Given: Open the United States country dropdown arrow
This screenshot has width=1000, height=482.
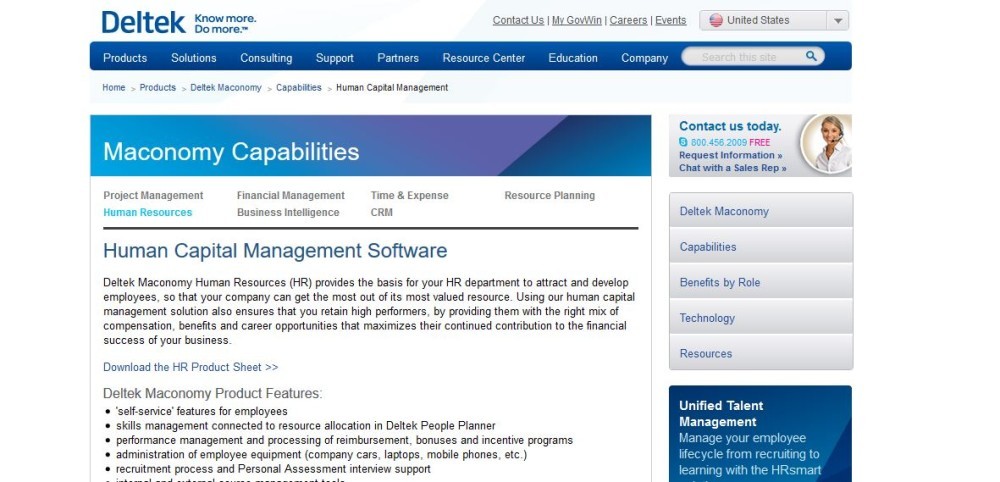Looking at the screenshot, I should pos(837,20).
